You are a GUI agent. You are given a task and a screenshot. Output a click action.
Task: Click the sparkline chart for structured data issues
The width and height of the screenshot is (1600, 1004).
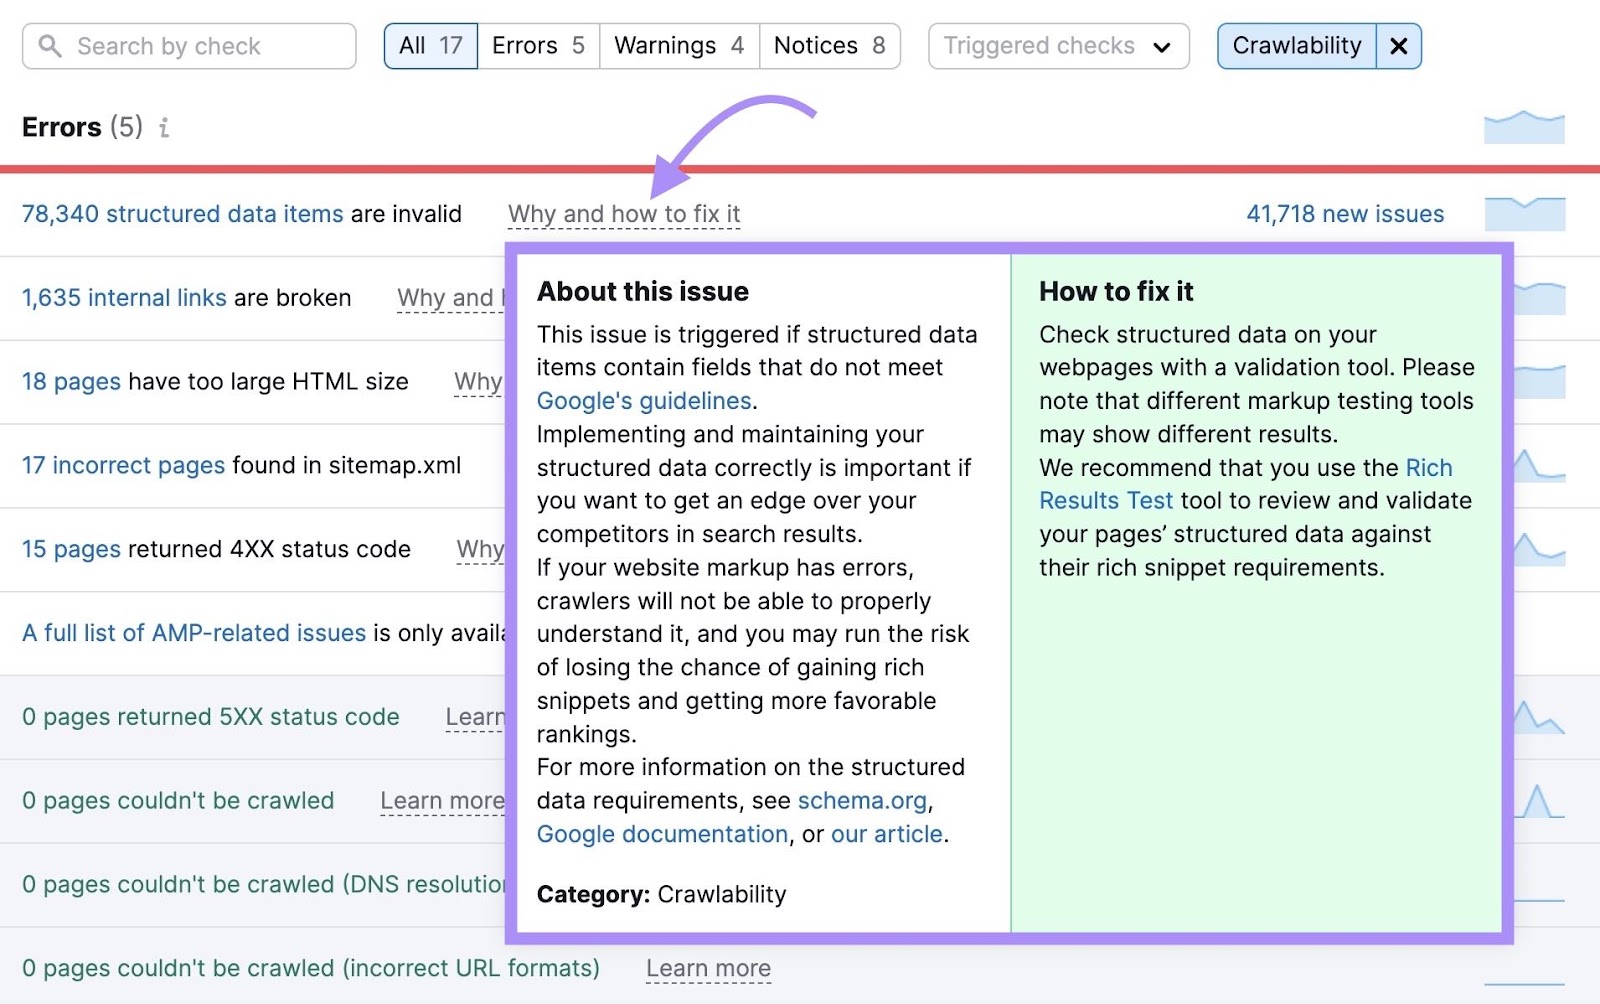point(1525,213)
